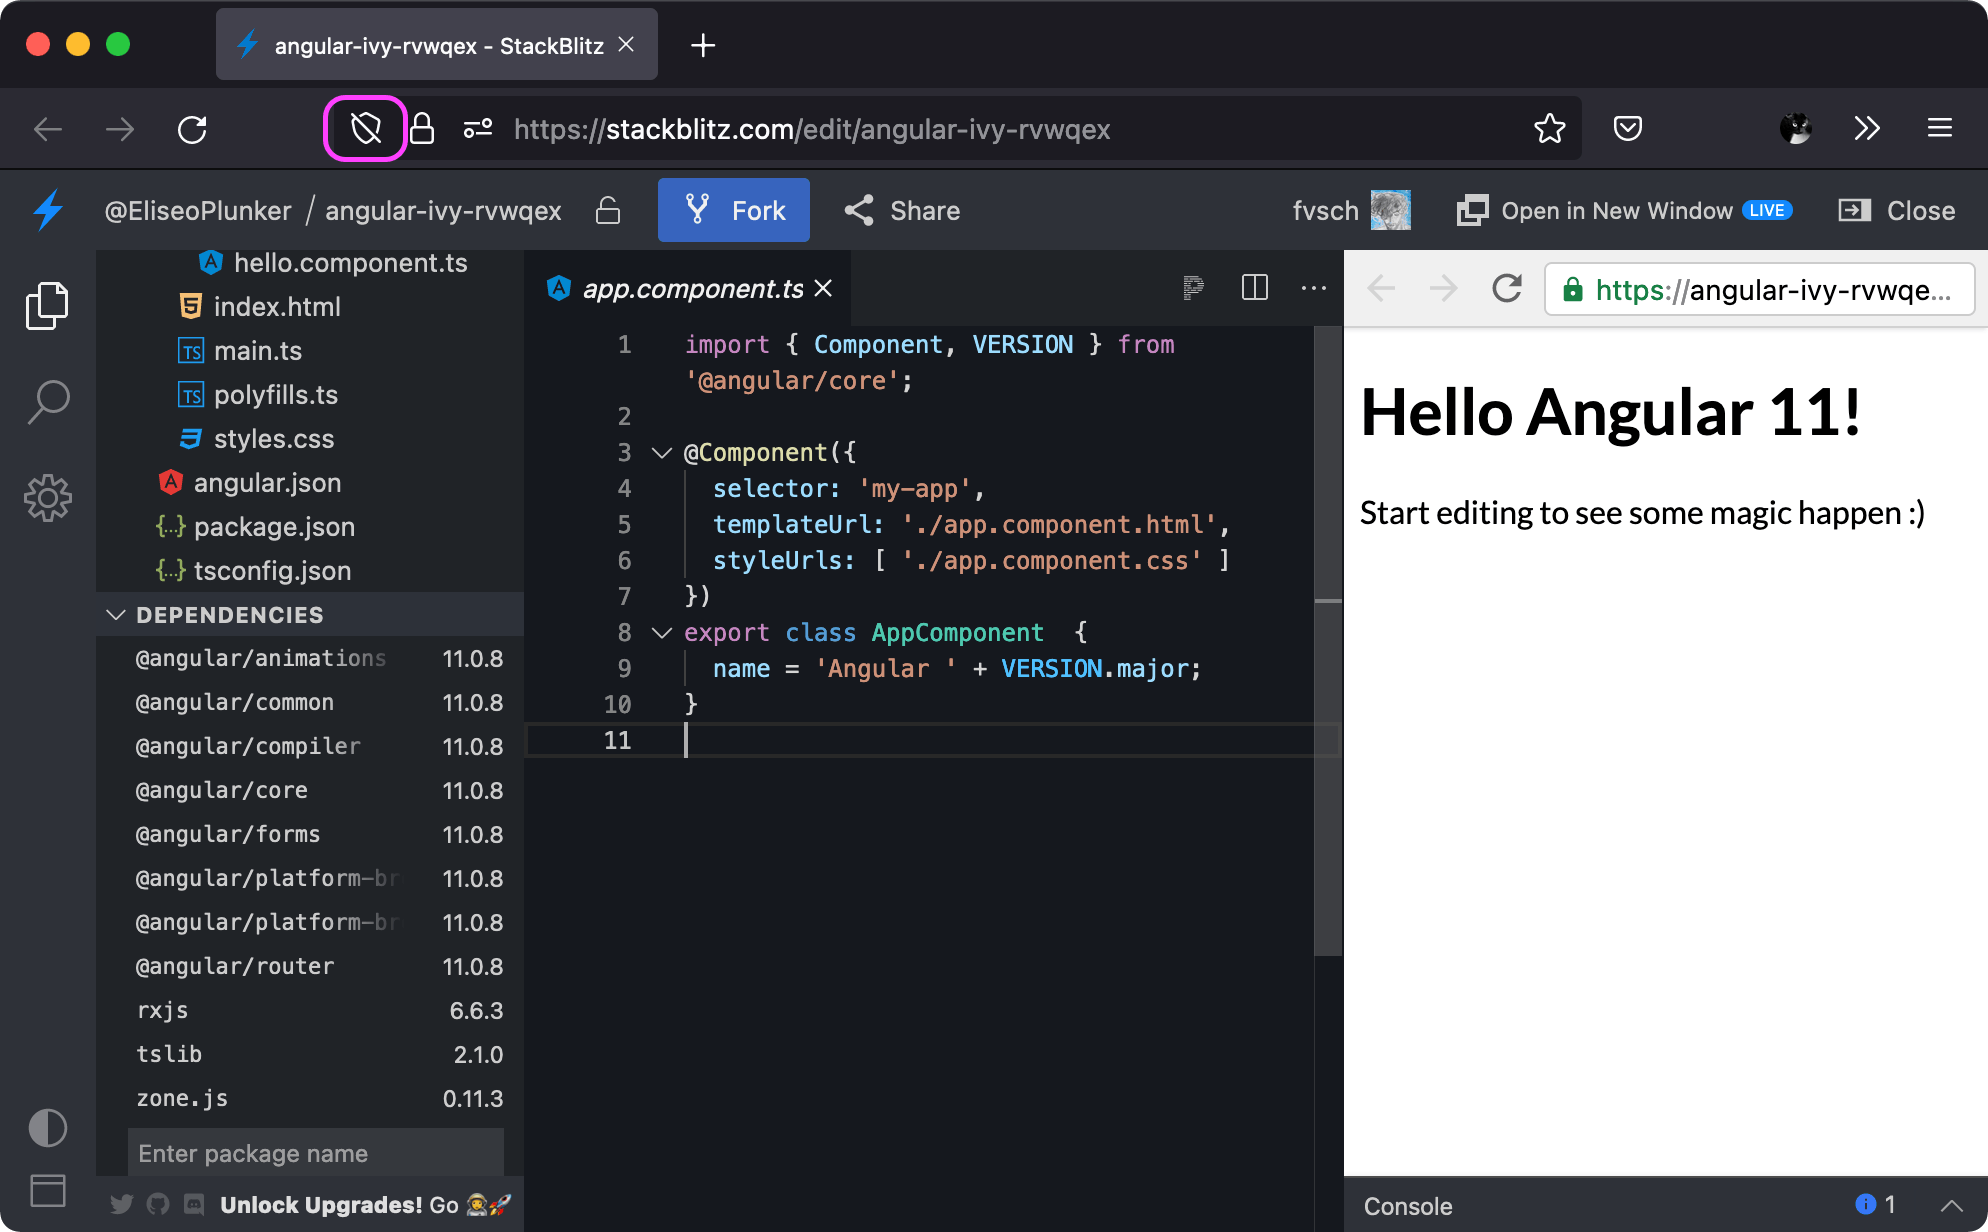Fork the angular-ivy-rvwqex project
Screen dimensions: 1988x1232
click(x=733, y=210)
